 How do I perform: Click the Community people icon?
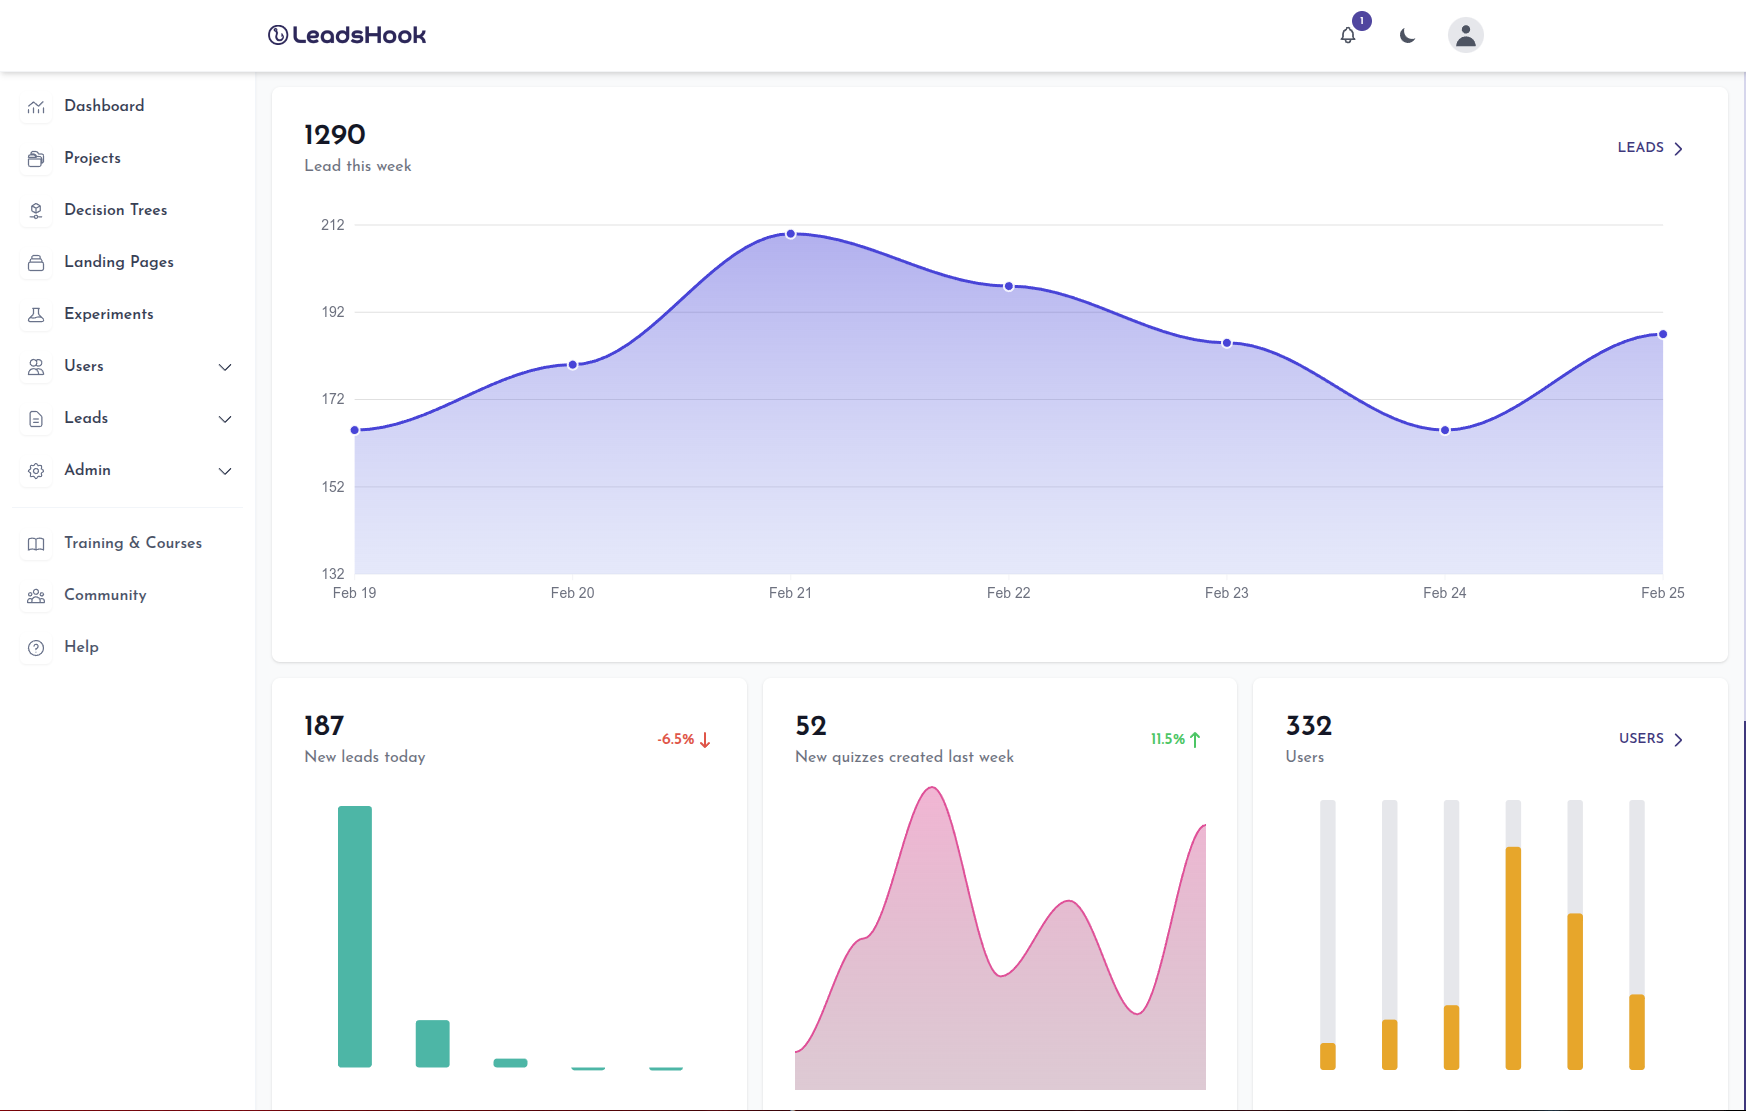click(36, 595)
